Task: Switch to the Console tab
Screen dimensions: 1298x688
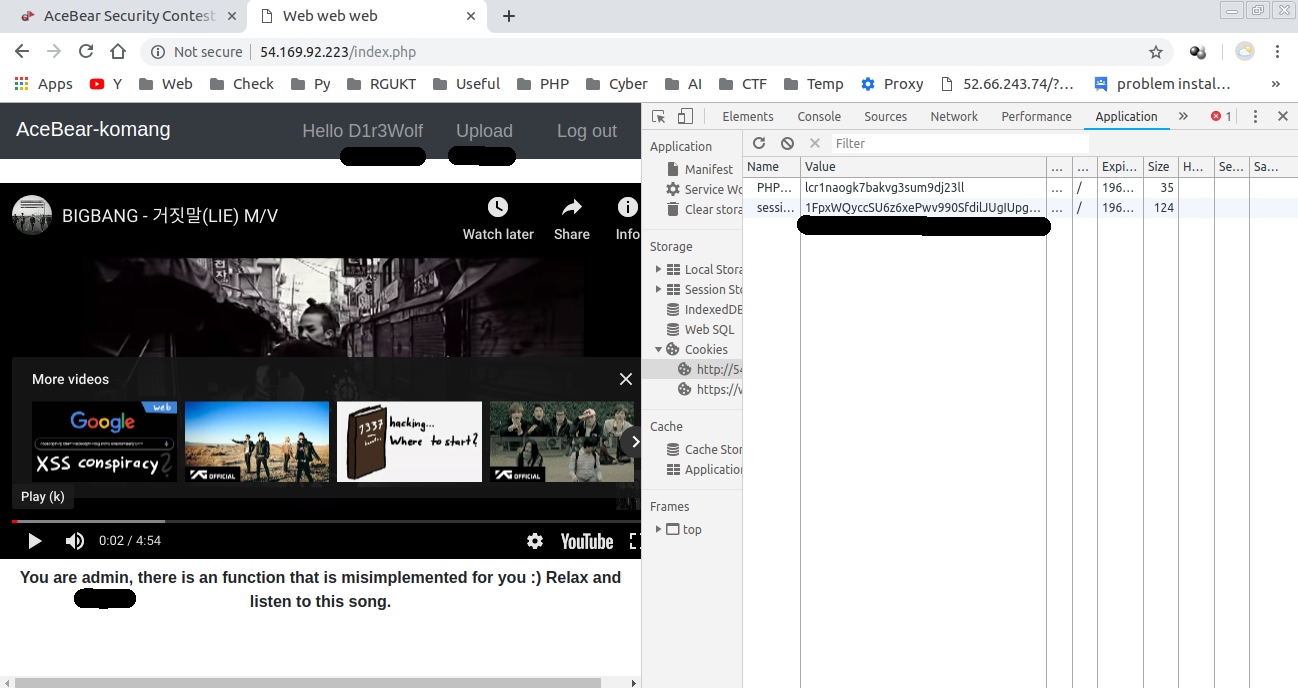Action: [x=819, y=116]
